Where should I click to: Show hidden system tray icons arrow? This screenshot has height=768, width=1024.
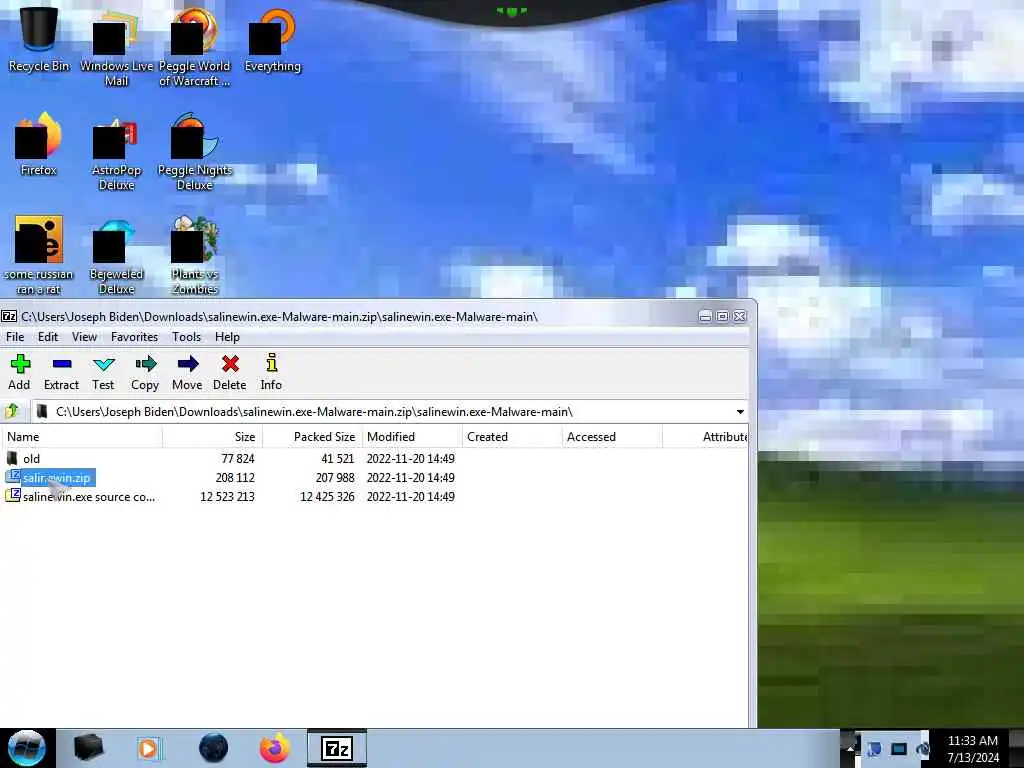pos(850,748)
